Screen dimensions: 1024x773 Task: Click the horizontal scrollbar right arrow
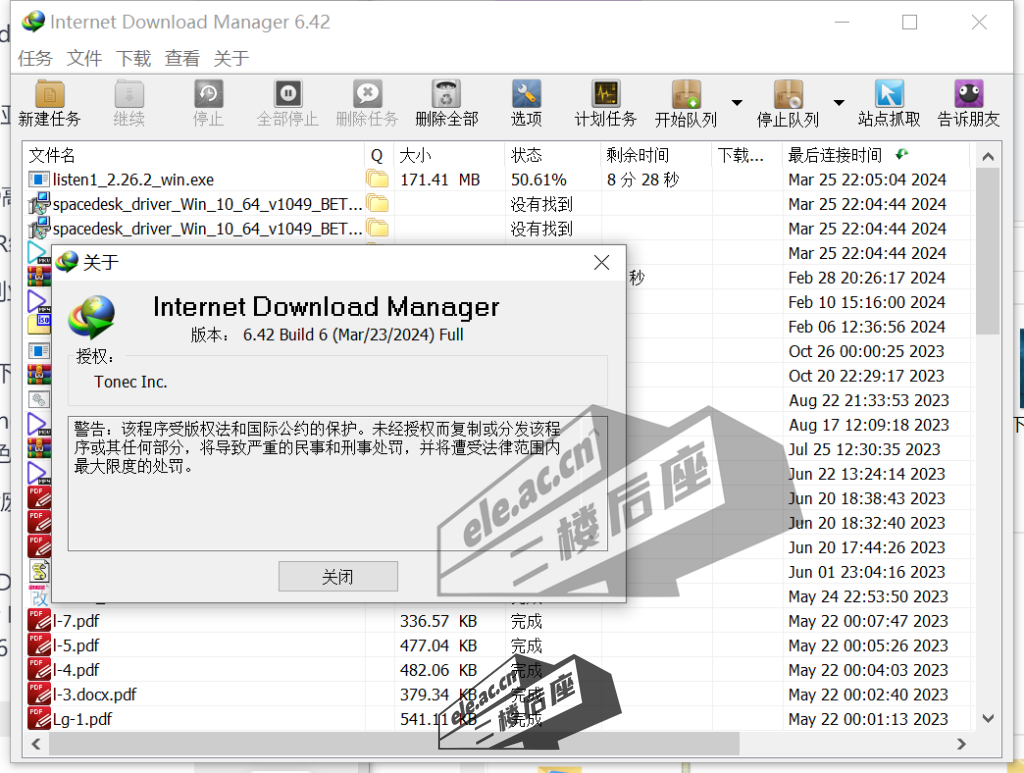(962, 744)
